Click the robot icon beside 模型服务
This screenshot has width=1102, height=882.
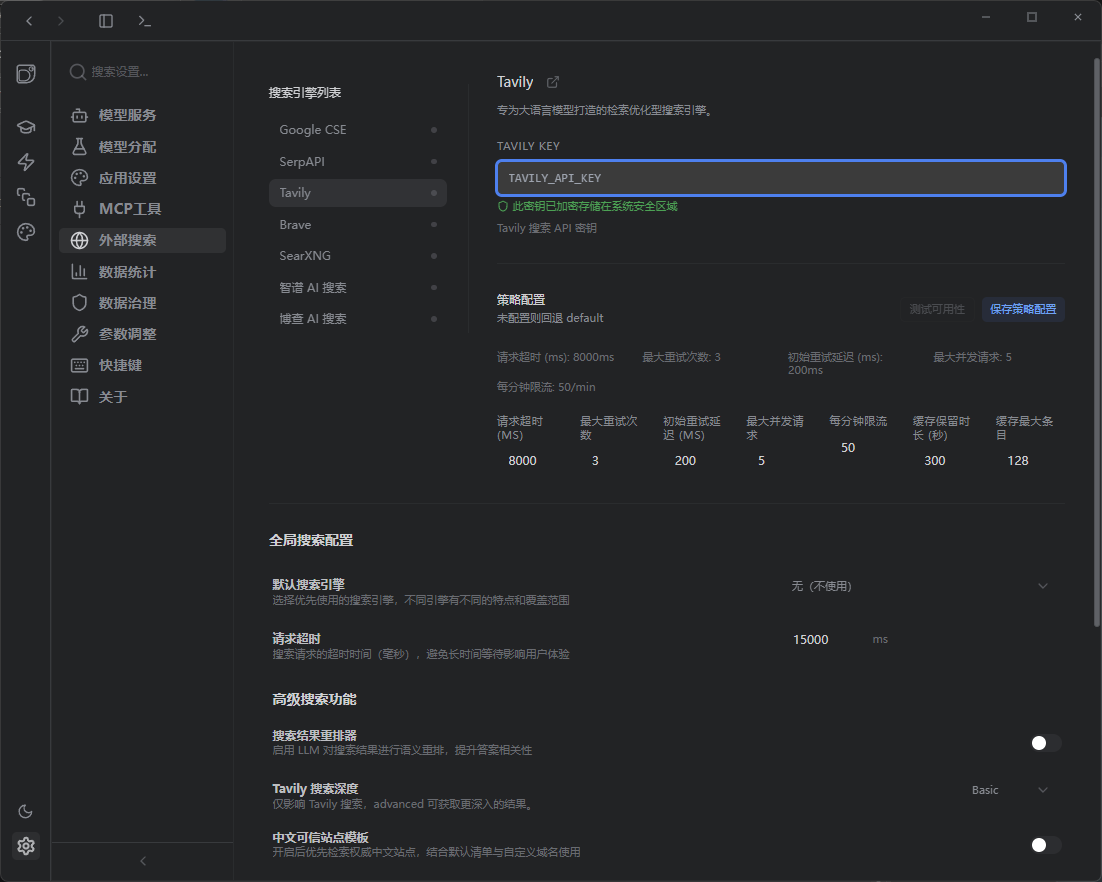[79, 115]
